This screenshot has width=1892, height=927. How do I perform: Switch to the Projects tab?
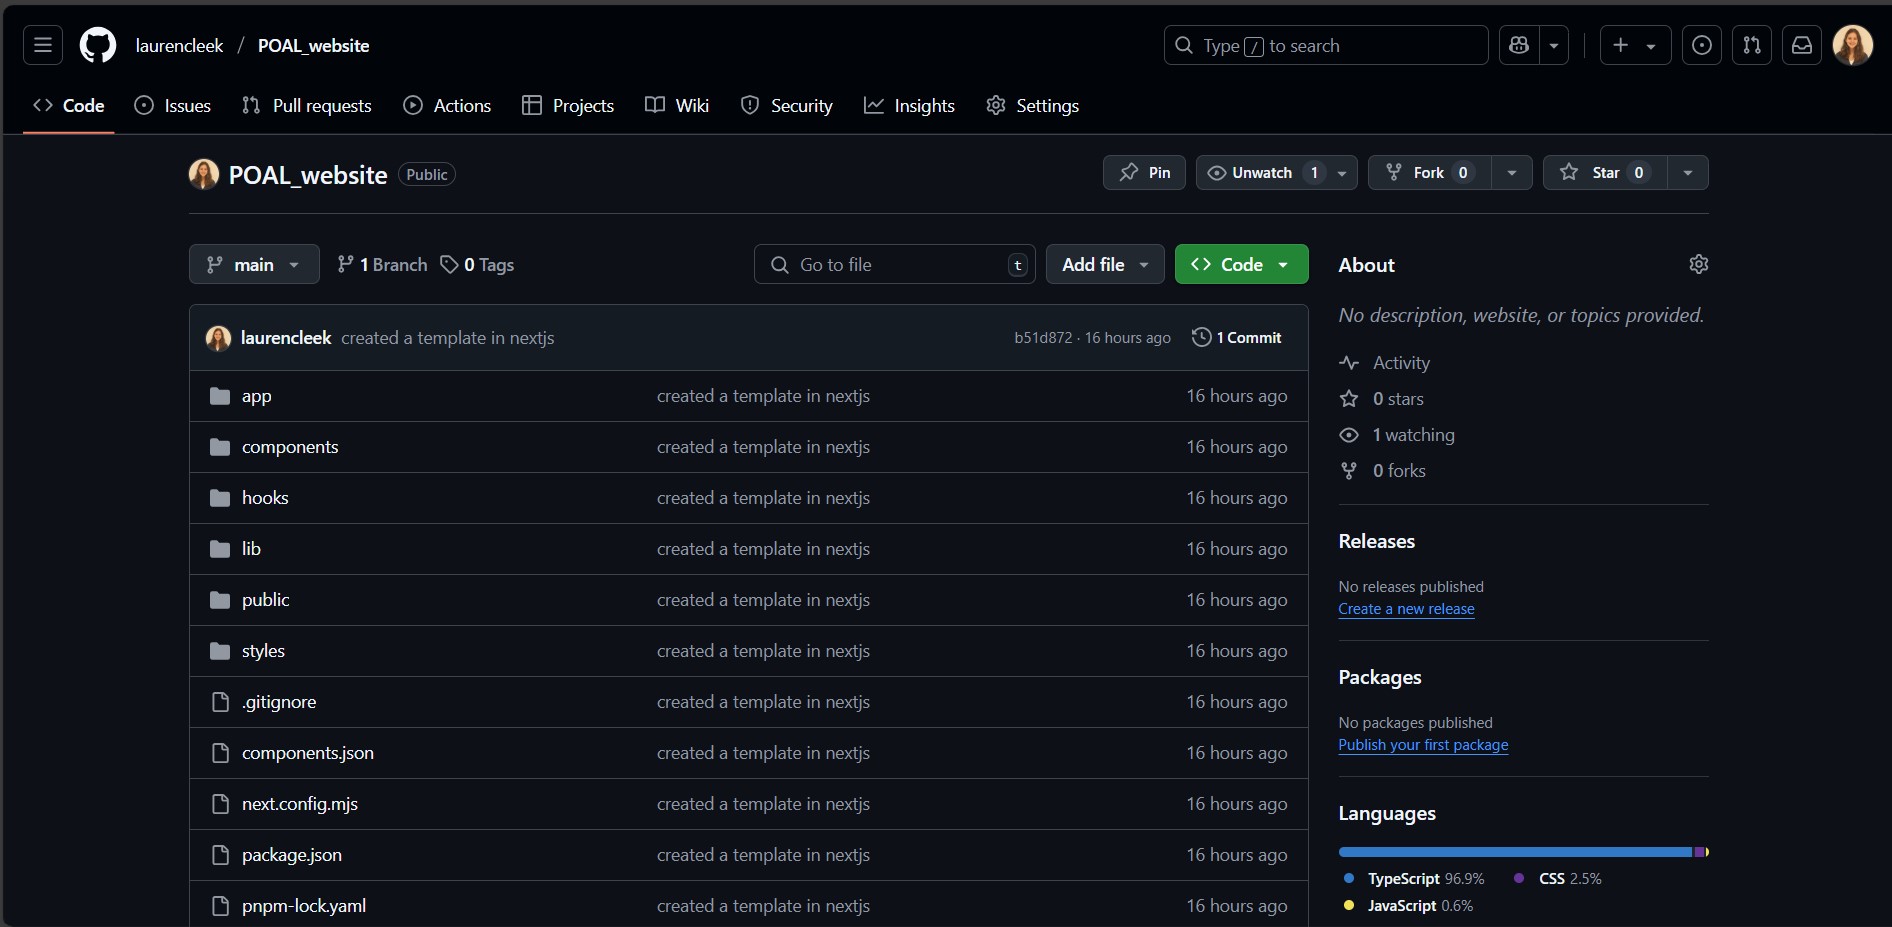coord(568,105)
